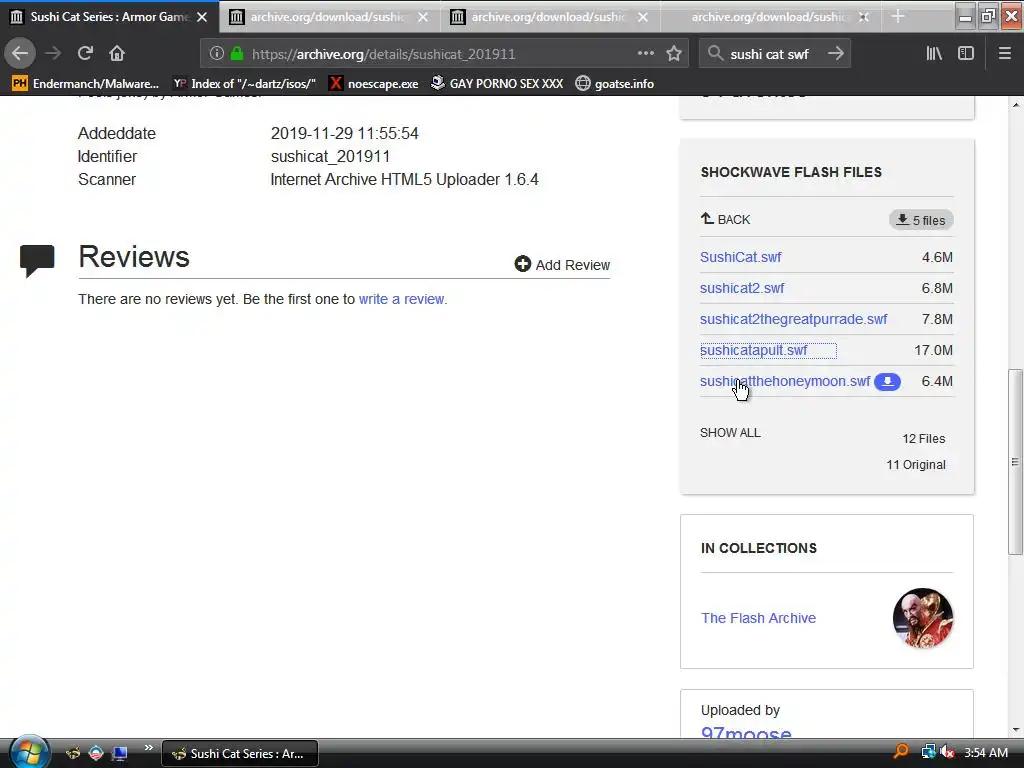Image resolution: width=1024 pixels, height=768 pixels.
Task: Click the search magnifier icon
Action: 716,53
